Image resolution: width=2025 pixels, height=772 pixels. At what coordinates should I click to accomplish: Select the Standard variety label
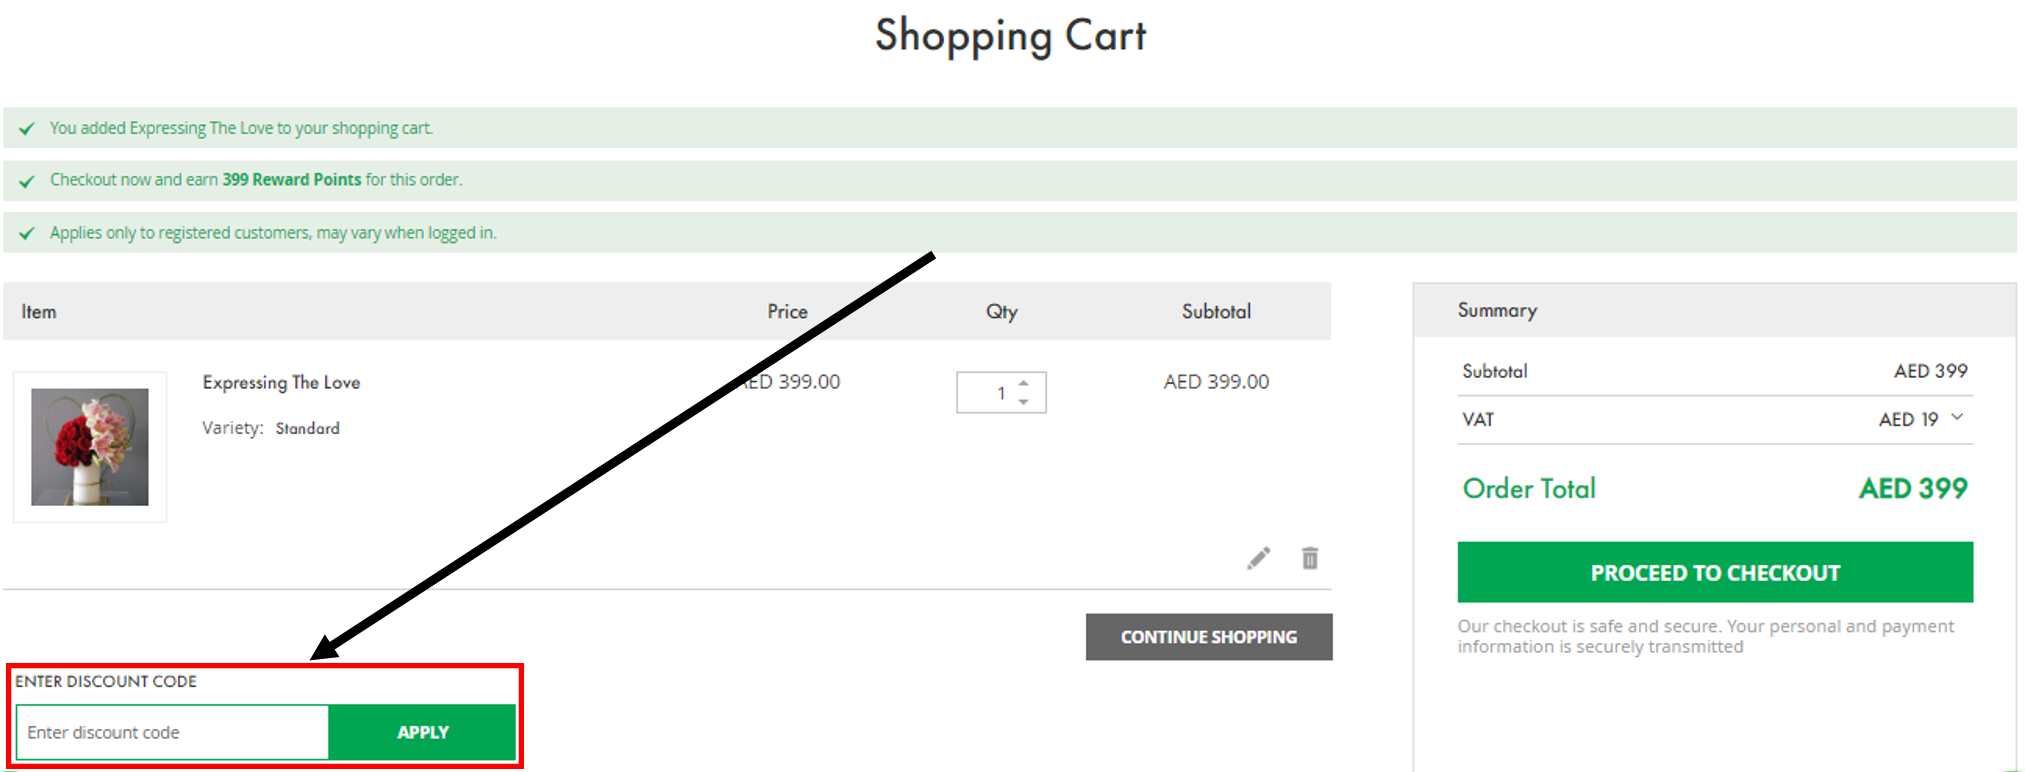click(x=307, y=428)
